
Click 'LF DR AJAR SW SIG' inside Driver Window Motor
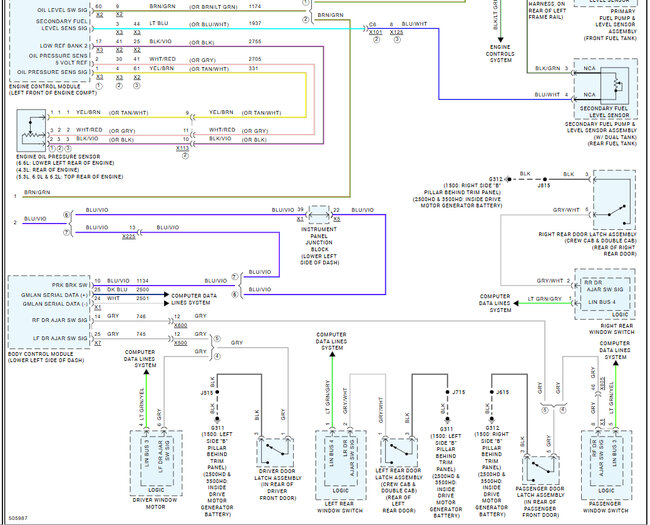(164, 457)
